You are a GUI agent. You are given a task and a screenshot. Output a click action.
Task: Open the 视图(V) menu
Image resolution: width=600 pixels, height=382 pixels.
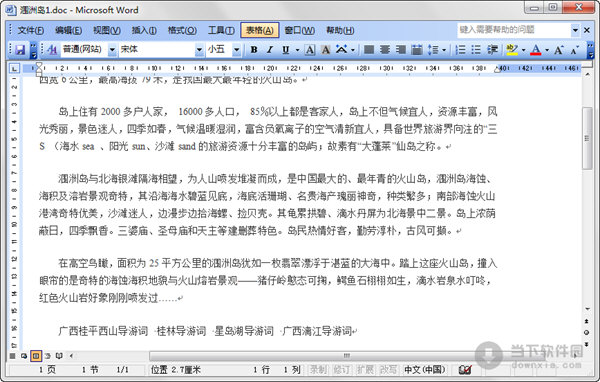(107, 30)
